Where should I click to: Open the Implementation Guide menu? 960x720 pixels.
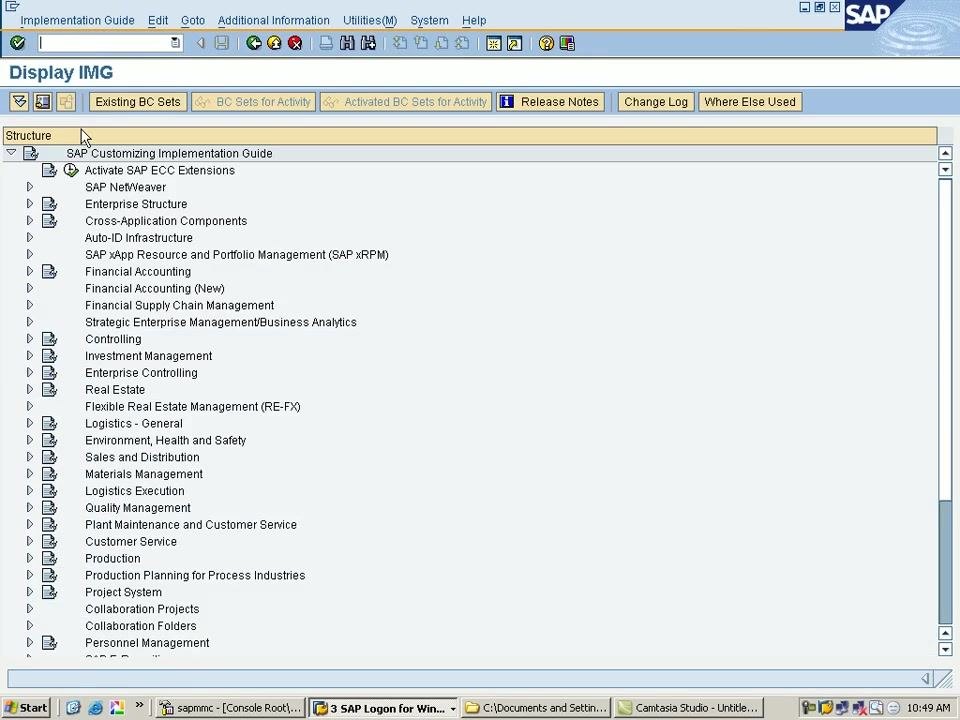(x=77, y=20)
